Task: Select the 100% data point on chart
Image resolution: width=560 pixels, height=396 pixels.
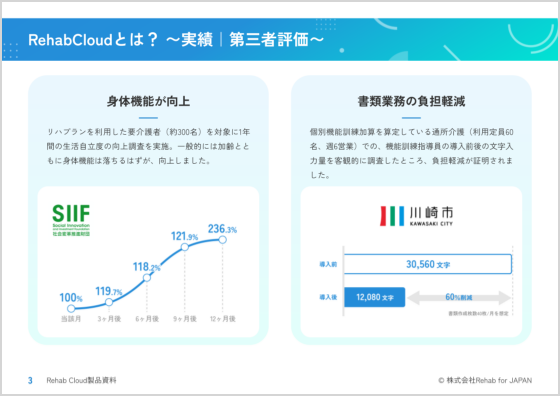Action: (x=71, y=309)
